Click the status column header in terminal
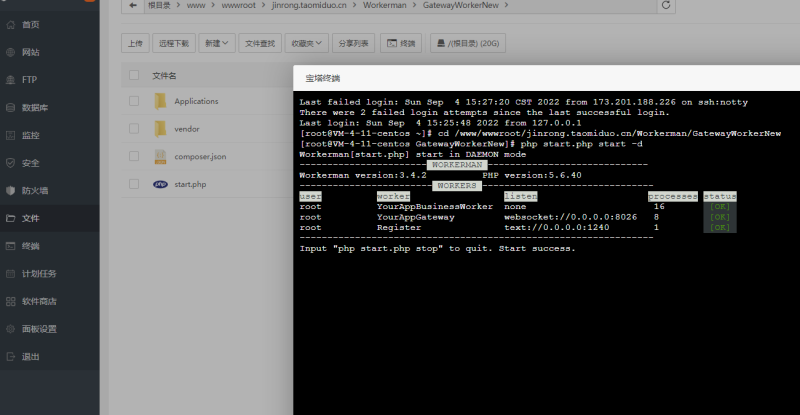800x415 pixels. [720, 196]
